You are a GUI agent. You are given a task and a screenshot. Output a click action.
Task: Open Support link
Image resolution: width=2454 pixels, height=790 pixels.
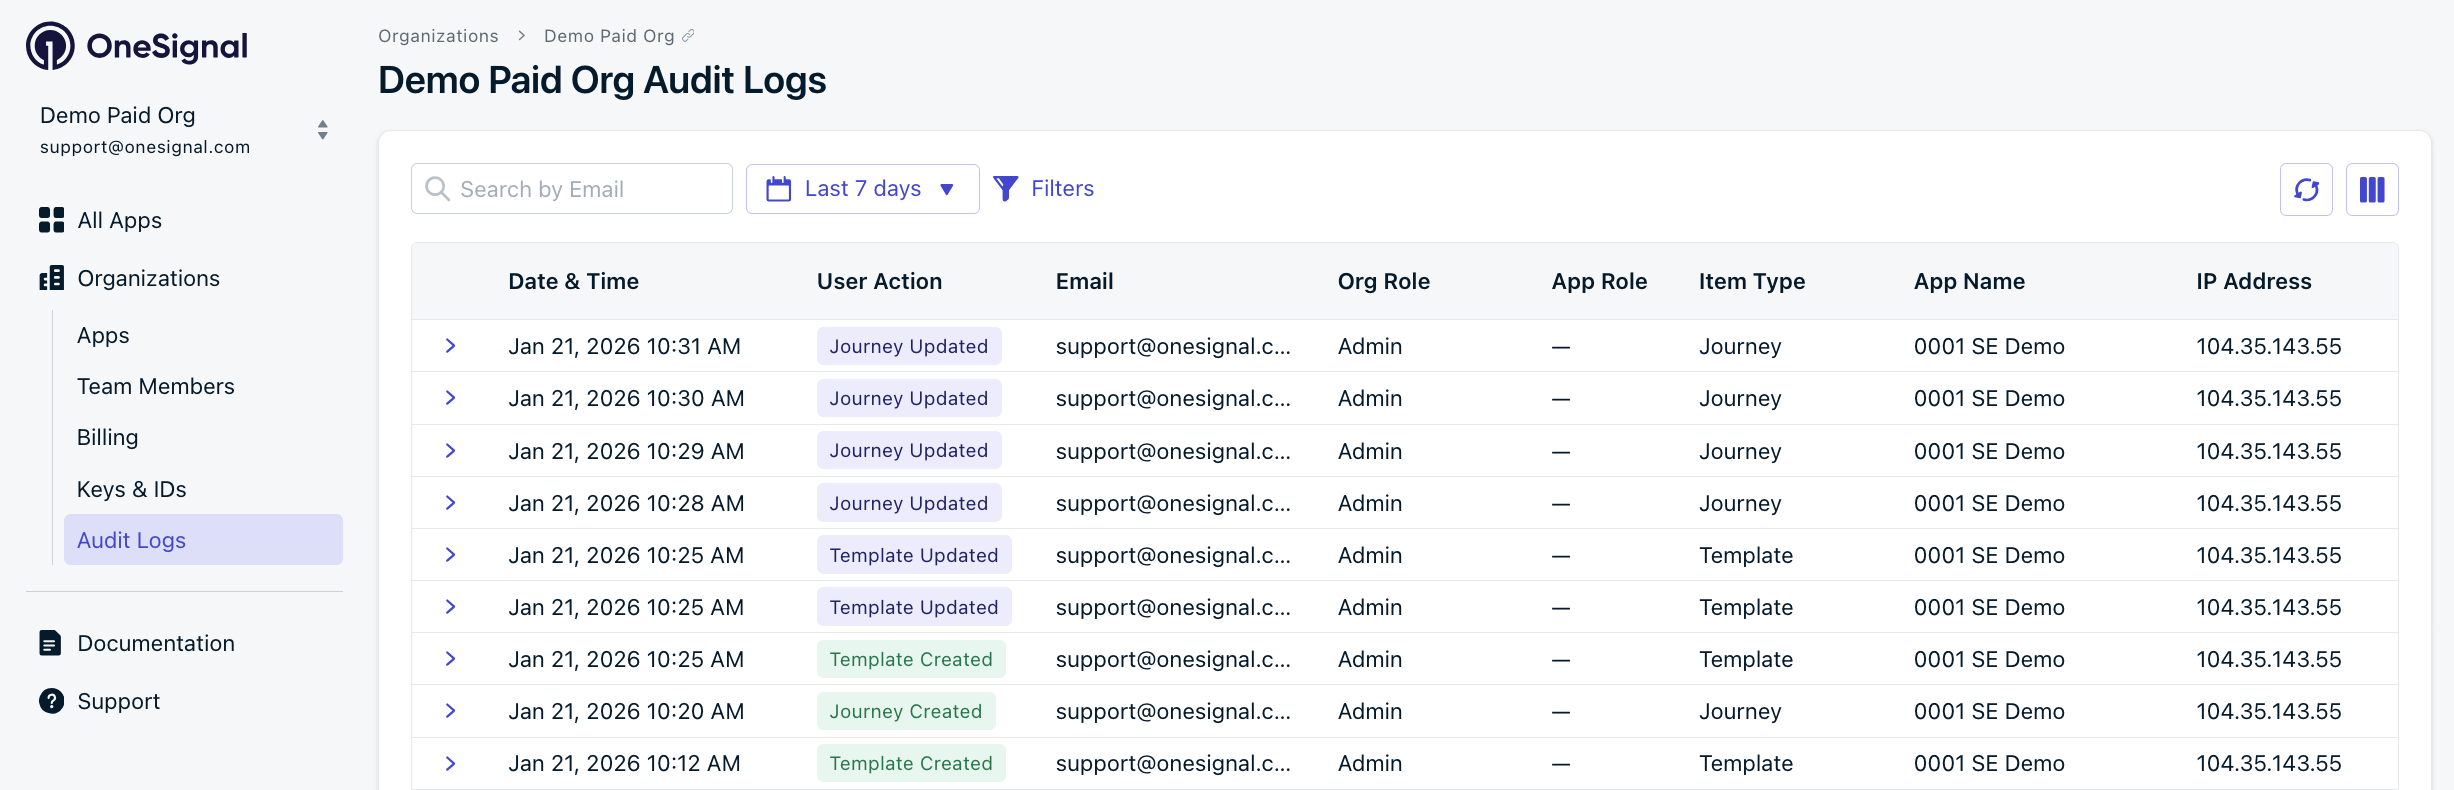click(119, 701)
